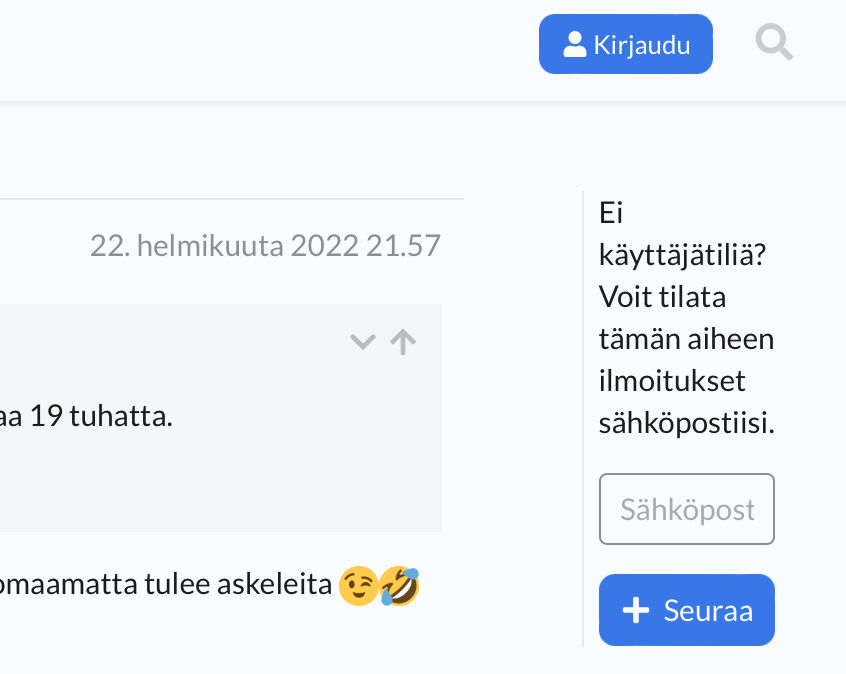The width and height of the screenshot is (846, 674).
Task: Click the user silhouette icon in Kirjaudu
Action: (574, 44)
